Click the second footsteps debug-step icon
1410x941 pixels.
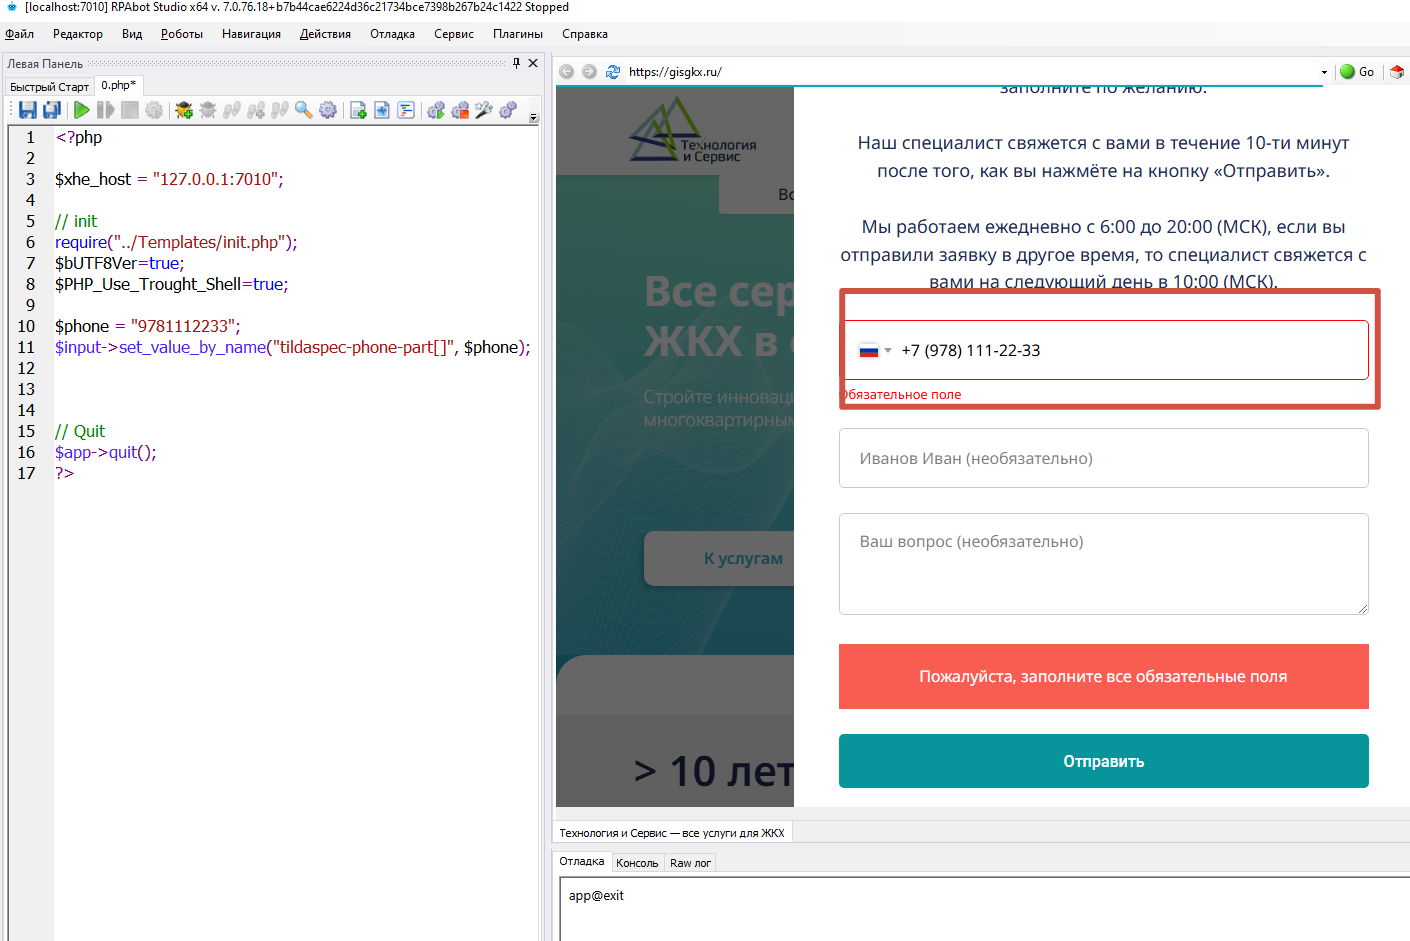coord(256,110)
